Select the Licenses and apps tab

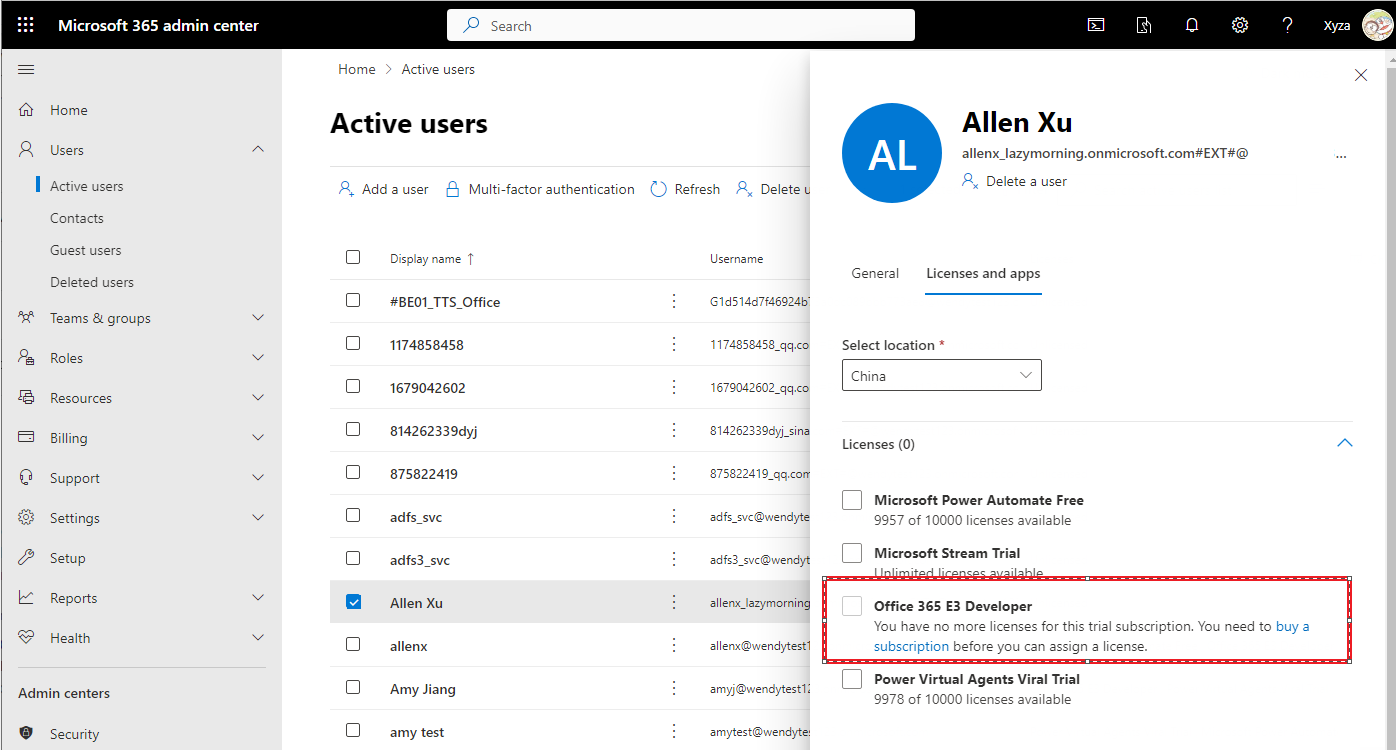point(983,273)
